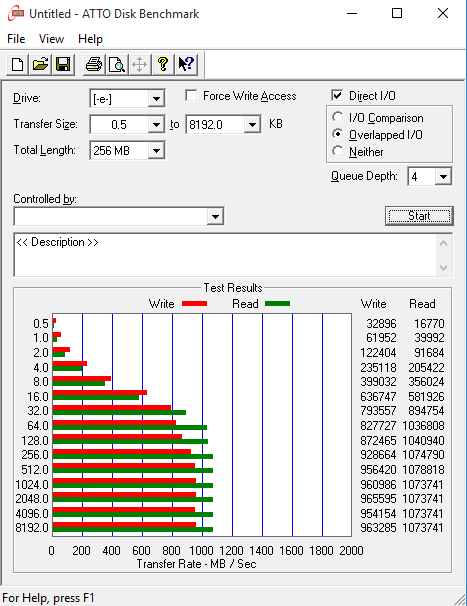This screenshot has width=467, height=606.
Task: Click the Start button
Action: [419, 216]
